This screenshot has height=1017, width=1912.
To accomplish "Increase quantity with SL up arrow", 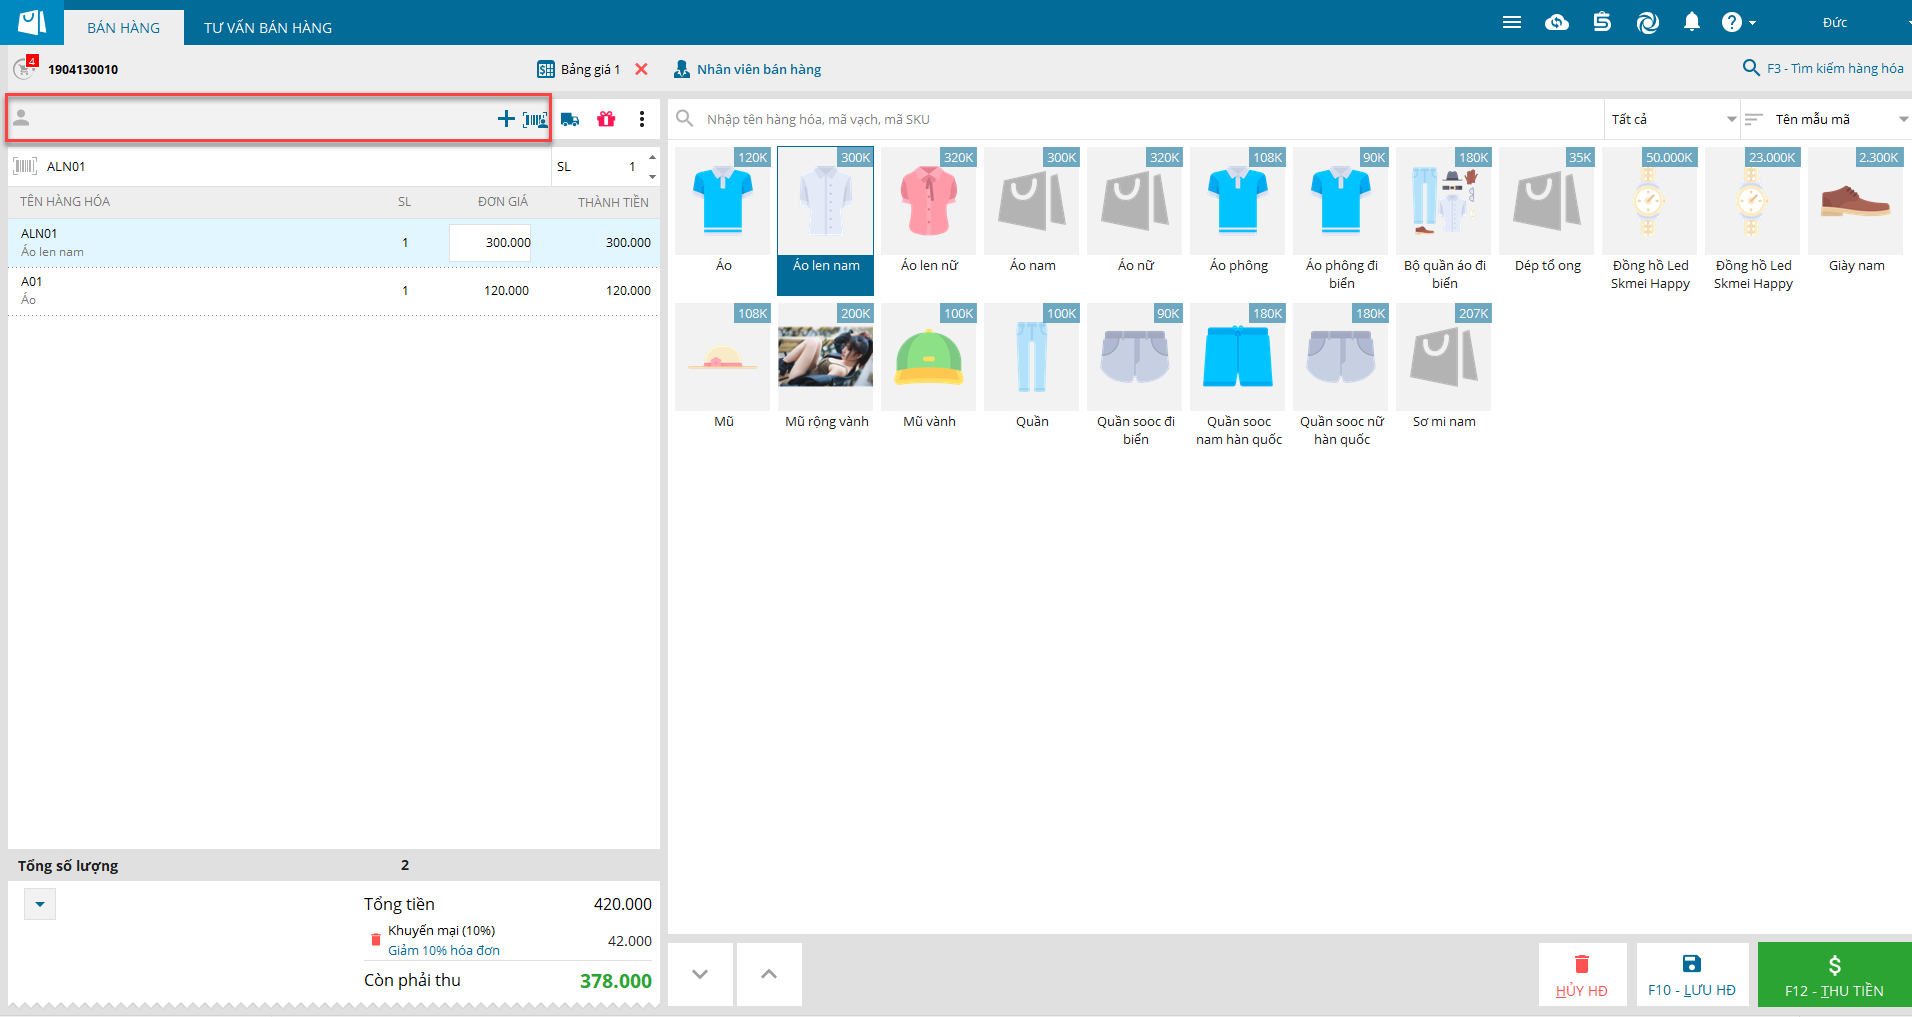I will [652, 157].
